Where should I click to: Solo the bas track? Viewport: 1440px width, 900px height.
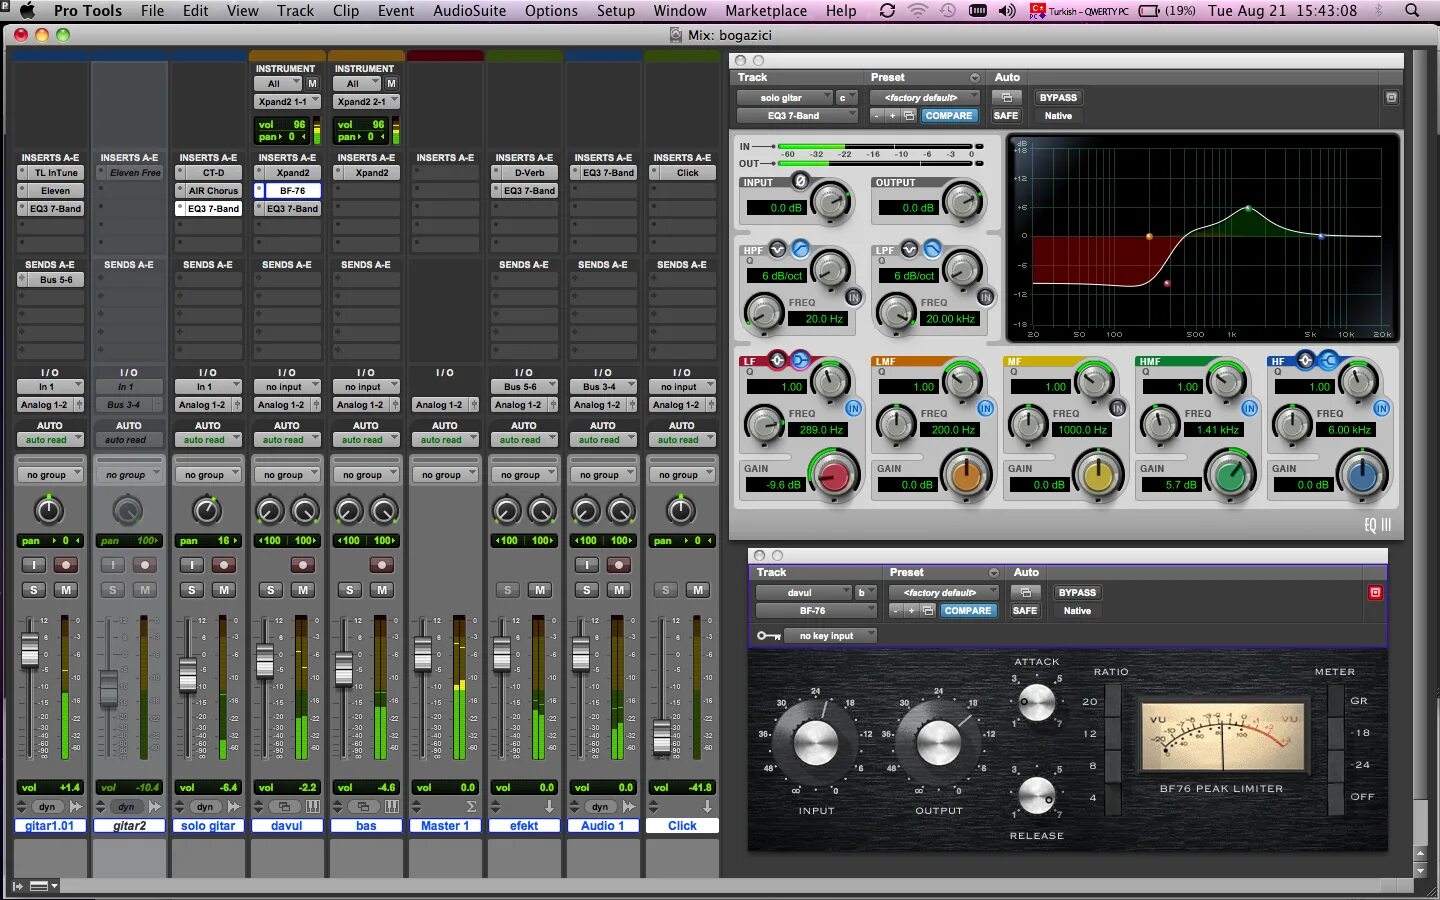point(348,590)
